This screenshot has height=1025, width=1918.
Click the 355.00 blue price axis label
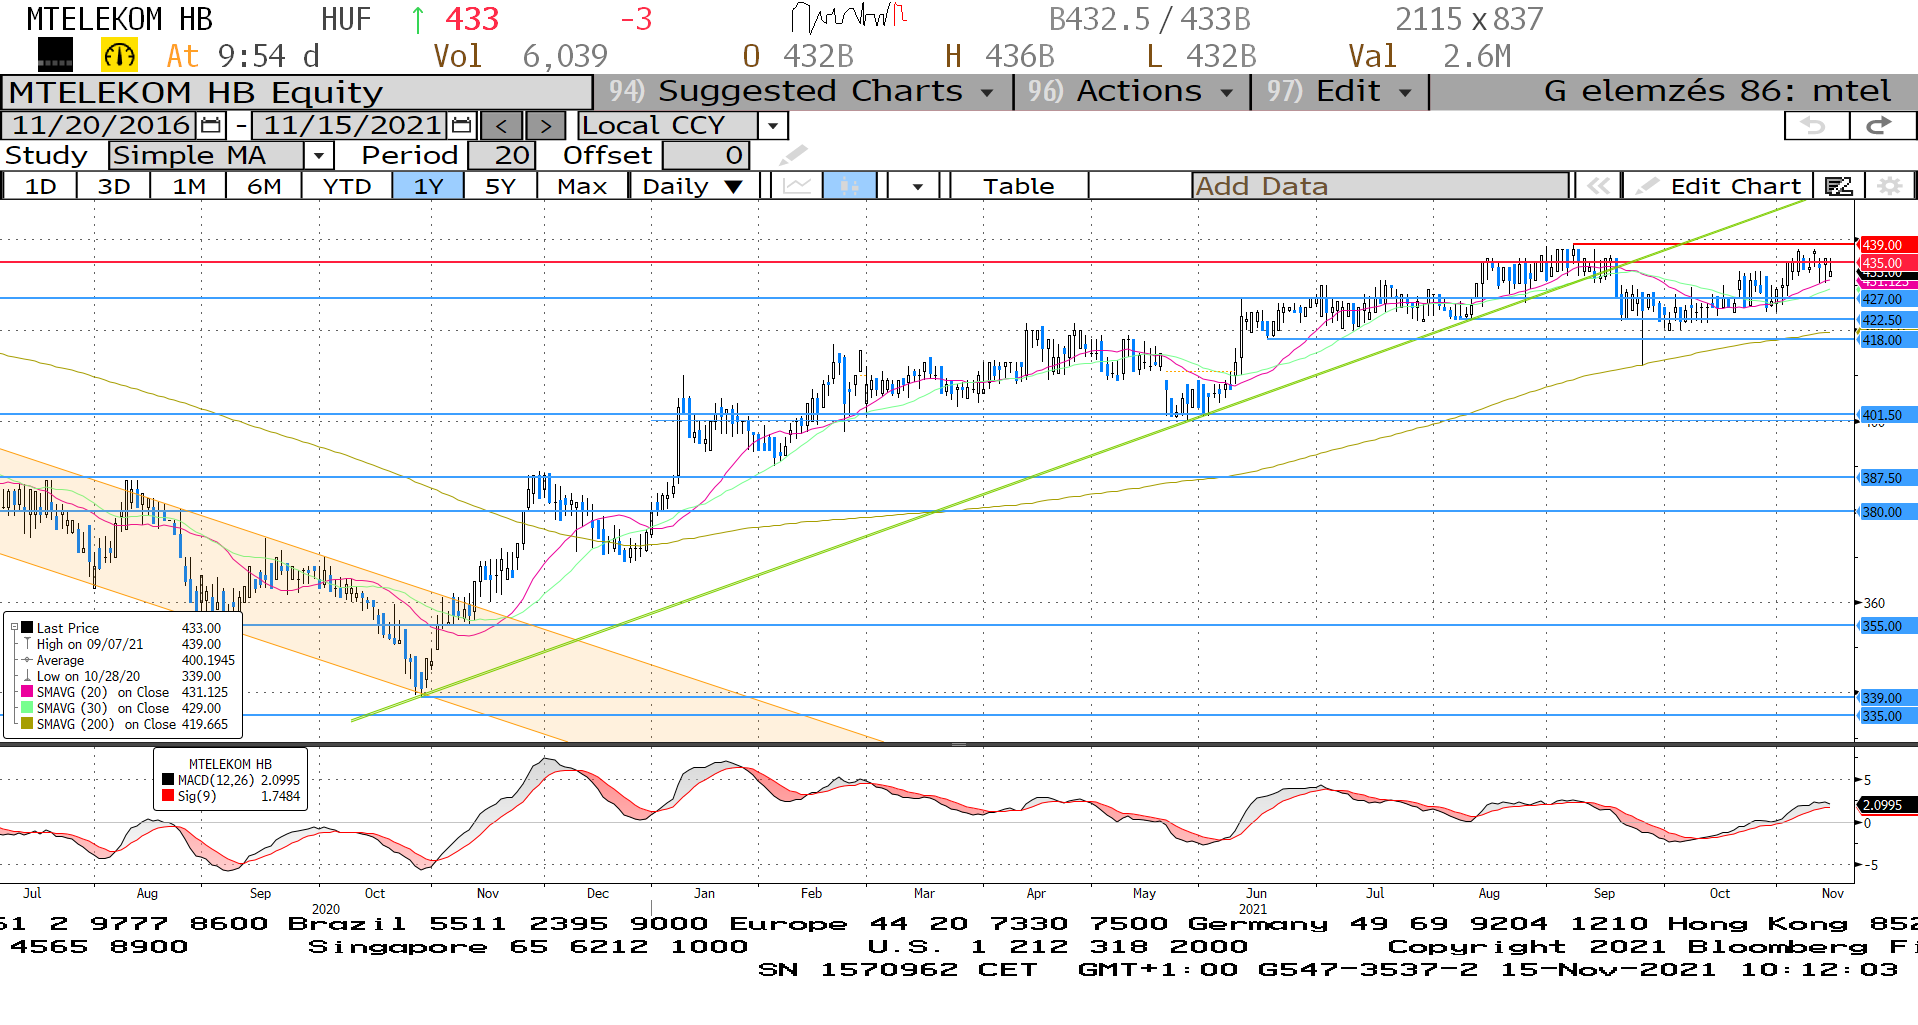tap(1886, 626)
